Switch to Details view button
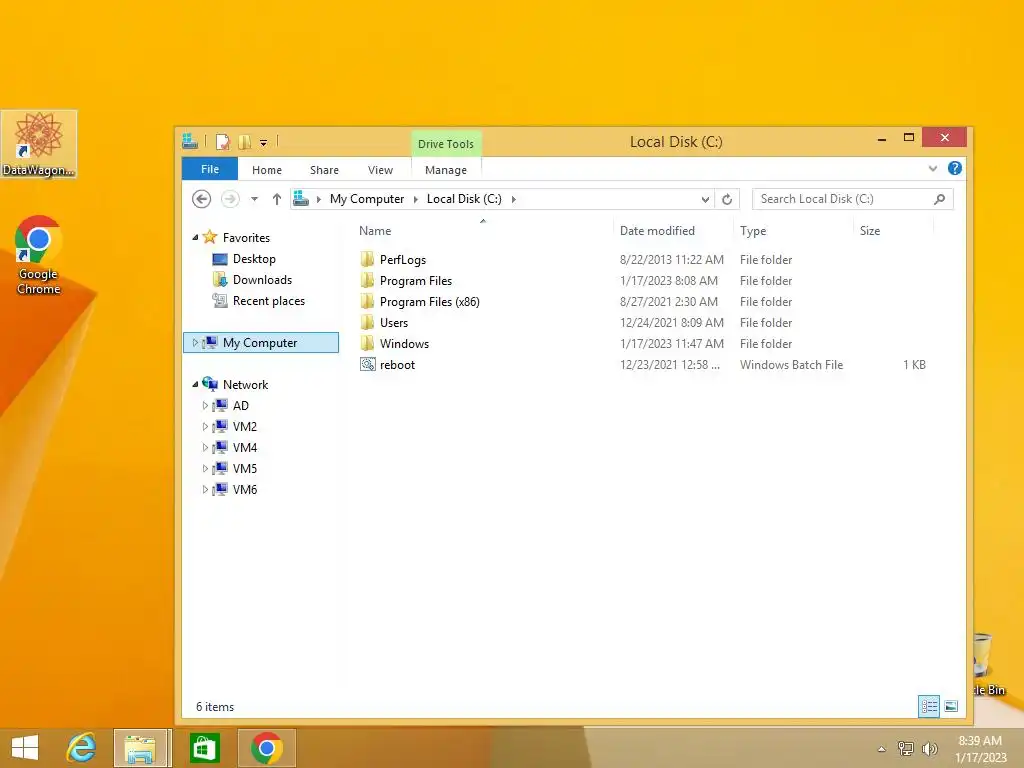This screenshot has width=1024, height=768. 929,706
